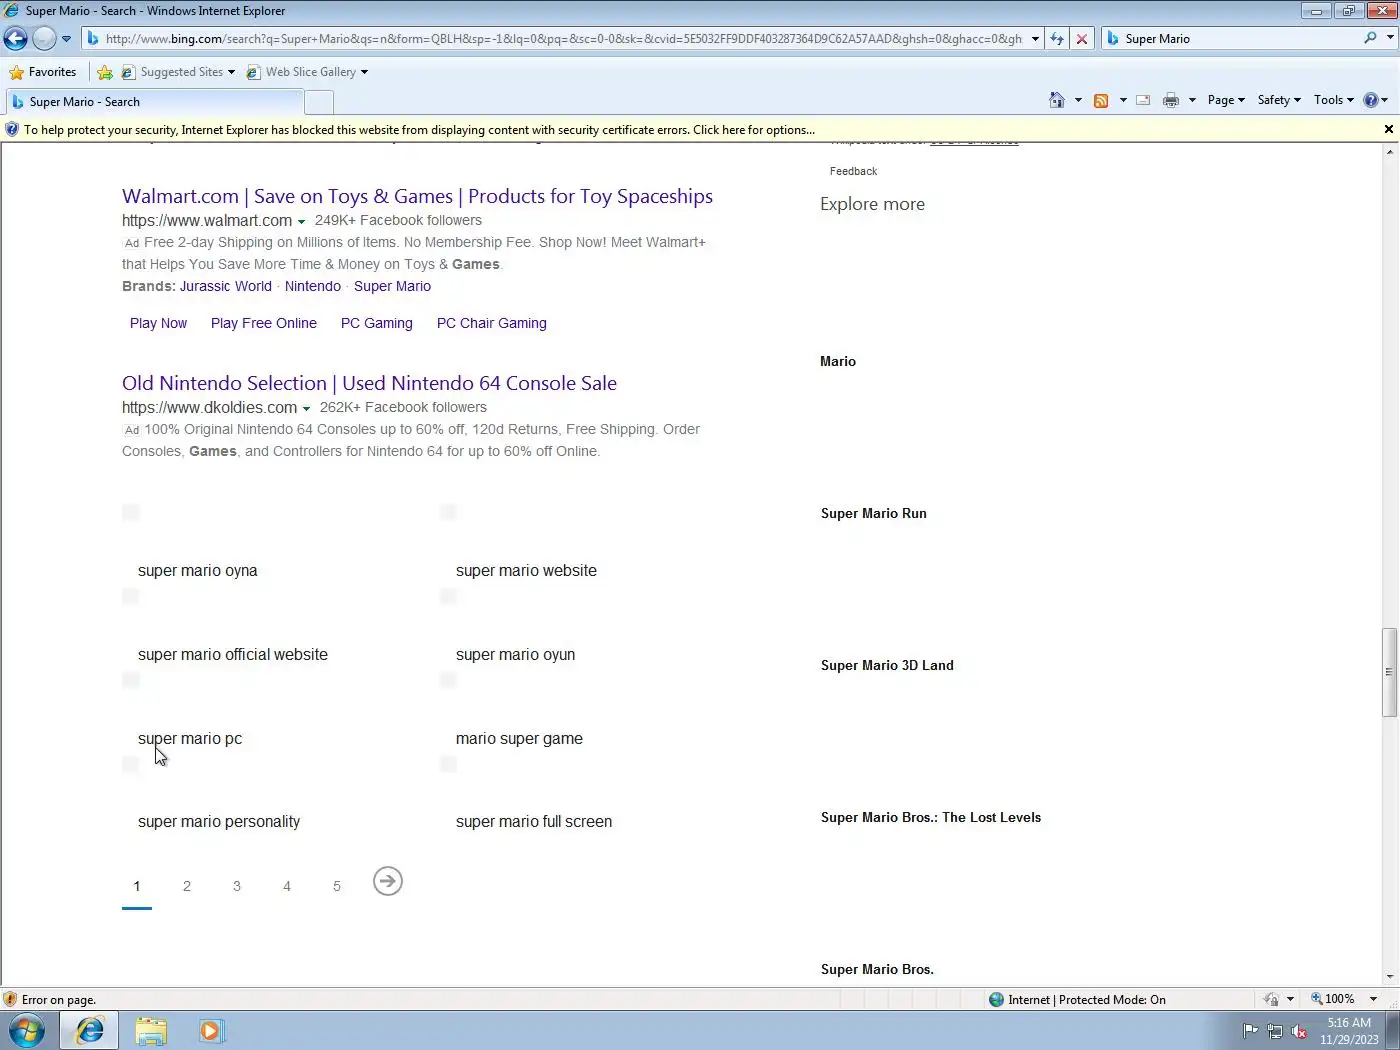Click the Forward navigation arrow
The height and width of the screenshot is (1050, 1400).
coord(44,39)
